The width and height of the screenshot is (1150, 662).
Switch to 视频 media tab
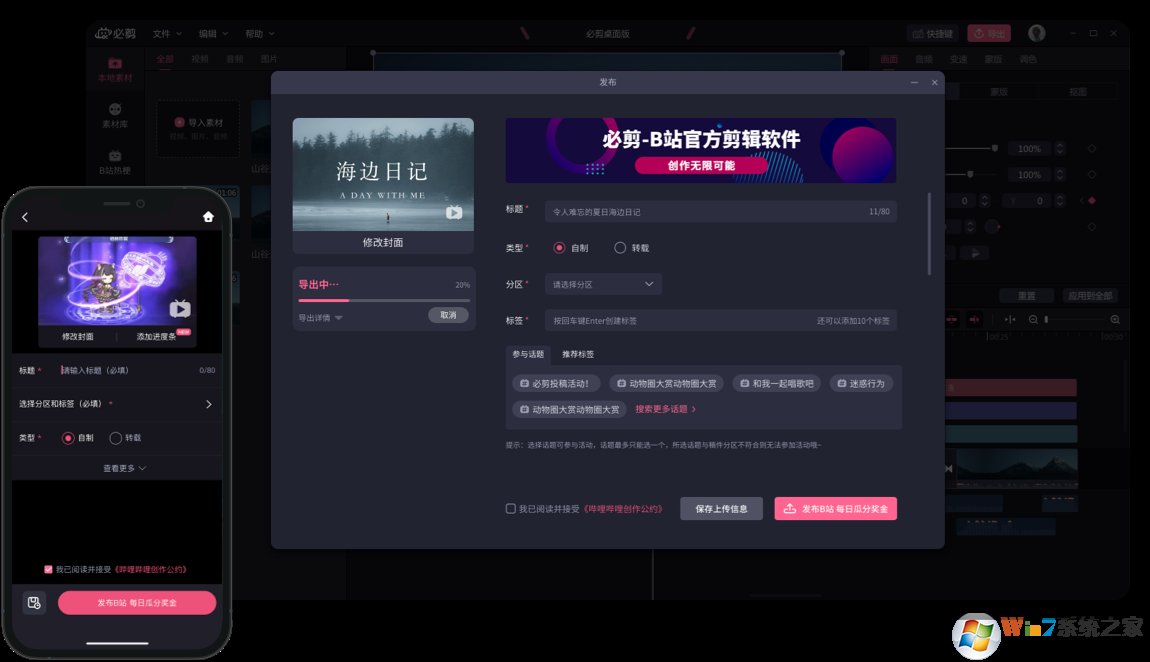point(199,59)
